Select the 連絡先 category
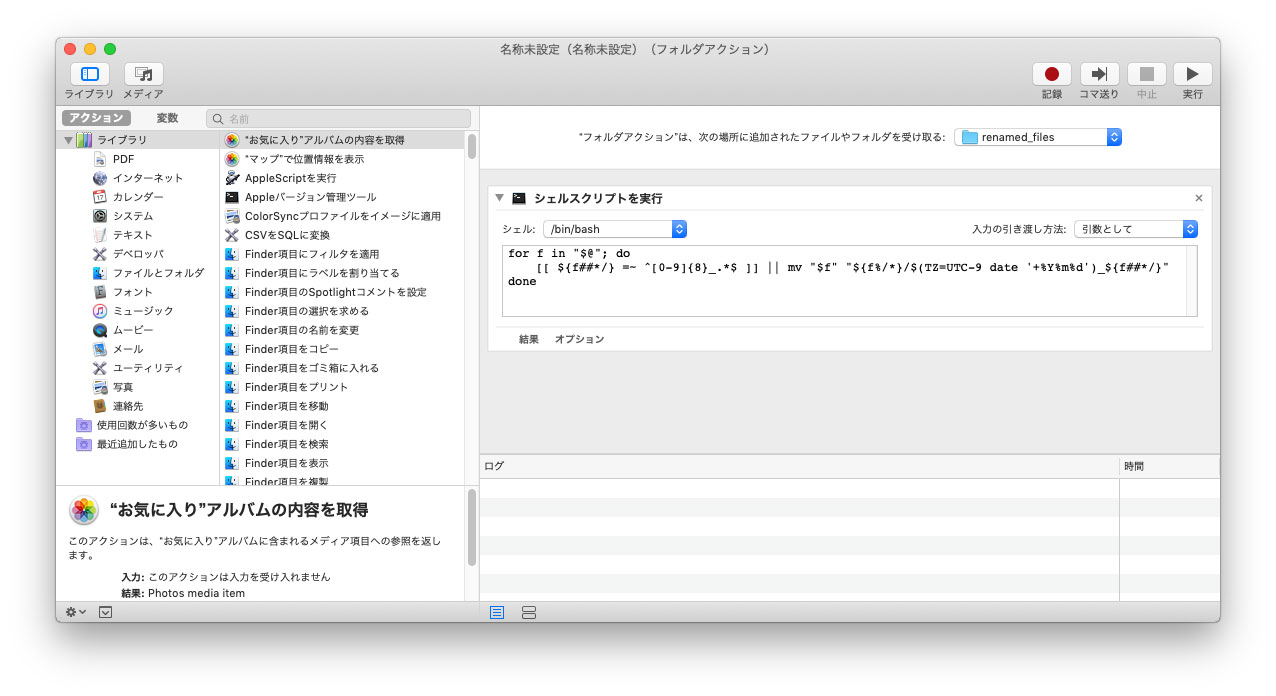The height and width of the screenshot is (696, 1276). coord(118,406)
